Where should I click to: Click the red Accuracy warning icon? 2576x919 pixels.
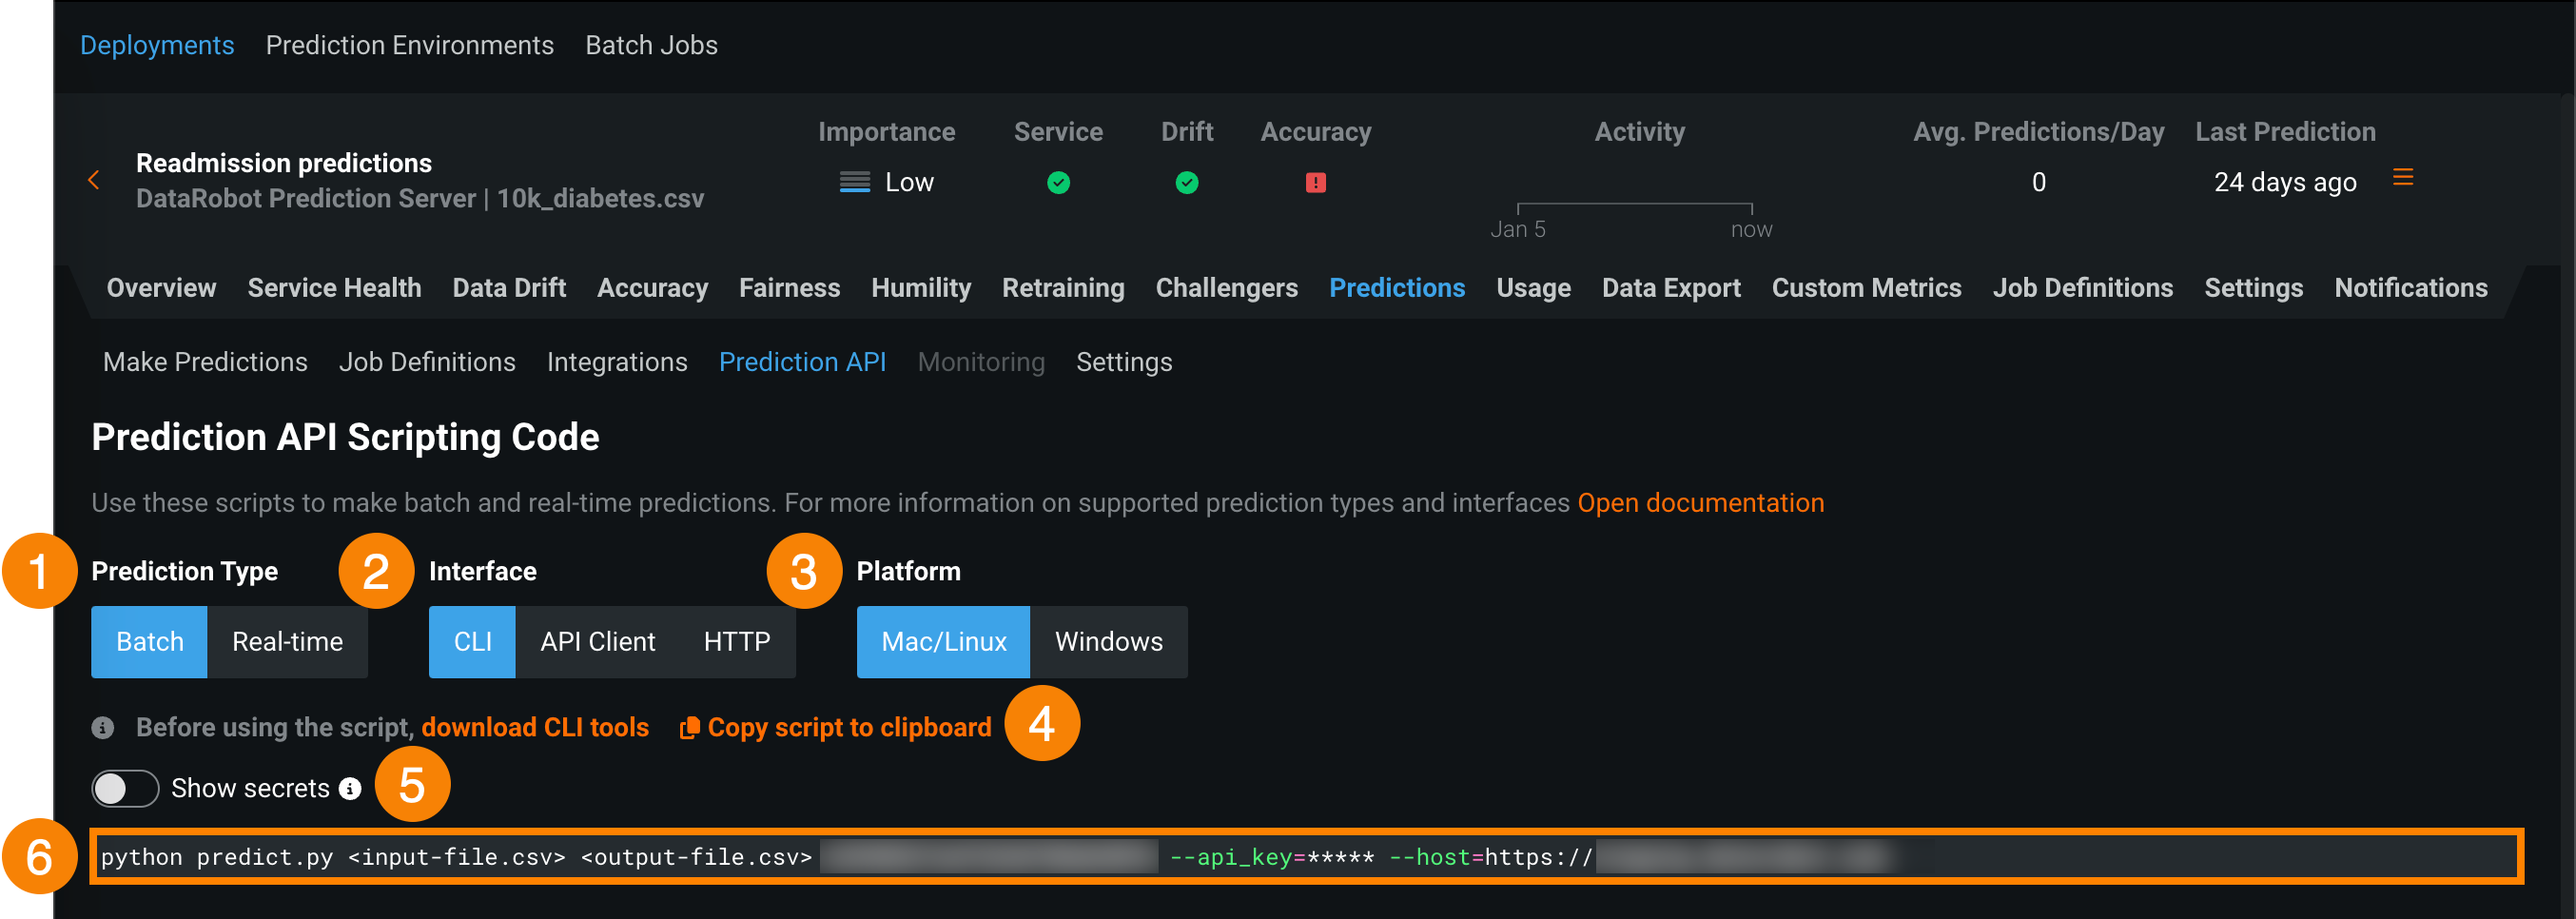(x=1315, y=183)
